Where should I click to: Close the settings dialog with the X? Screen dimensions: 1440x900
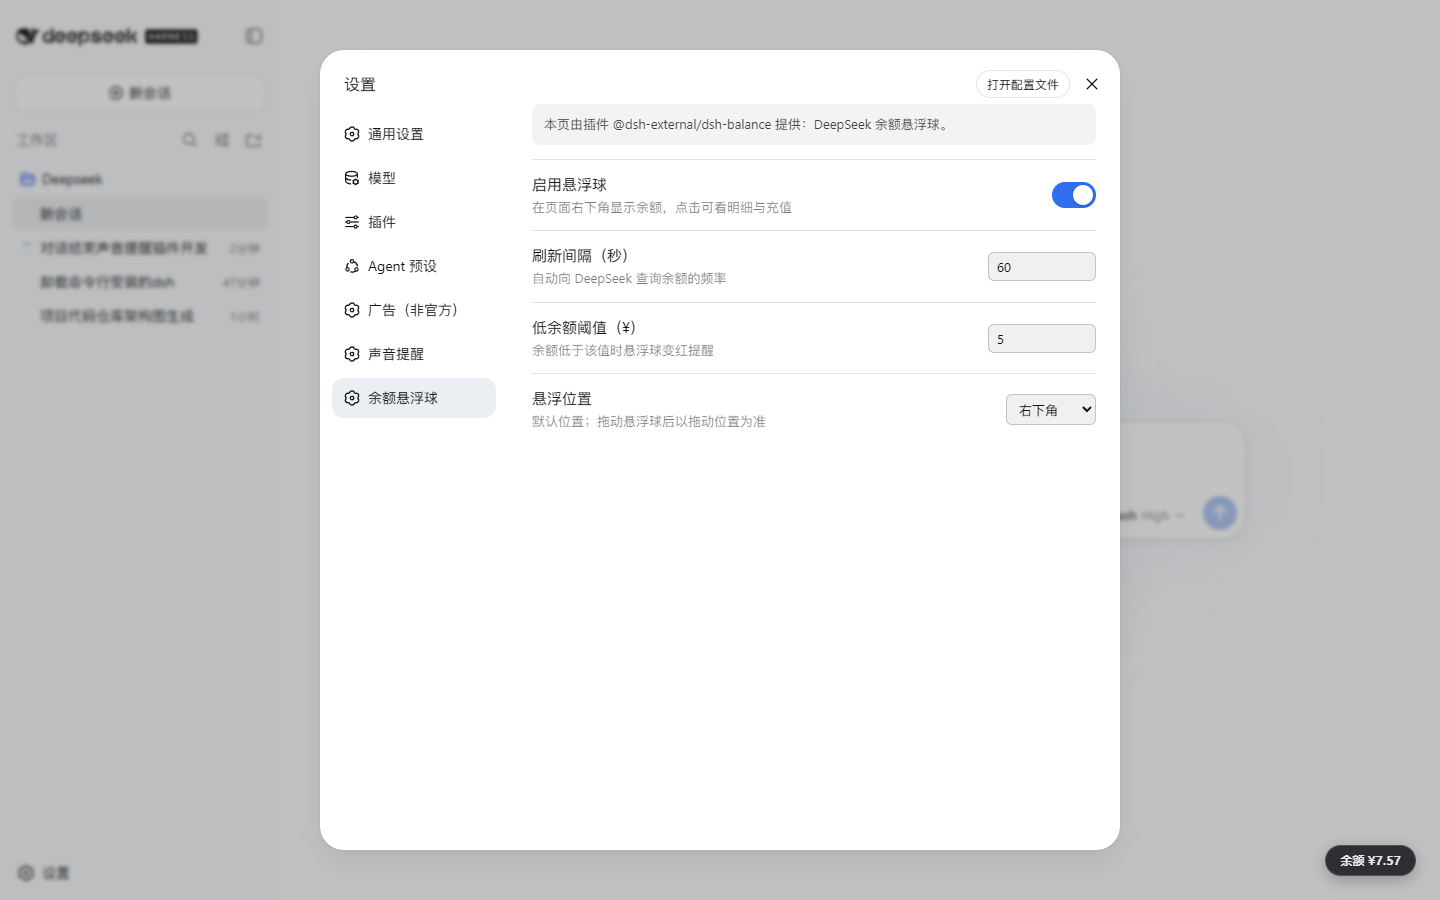[1092, 84]
